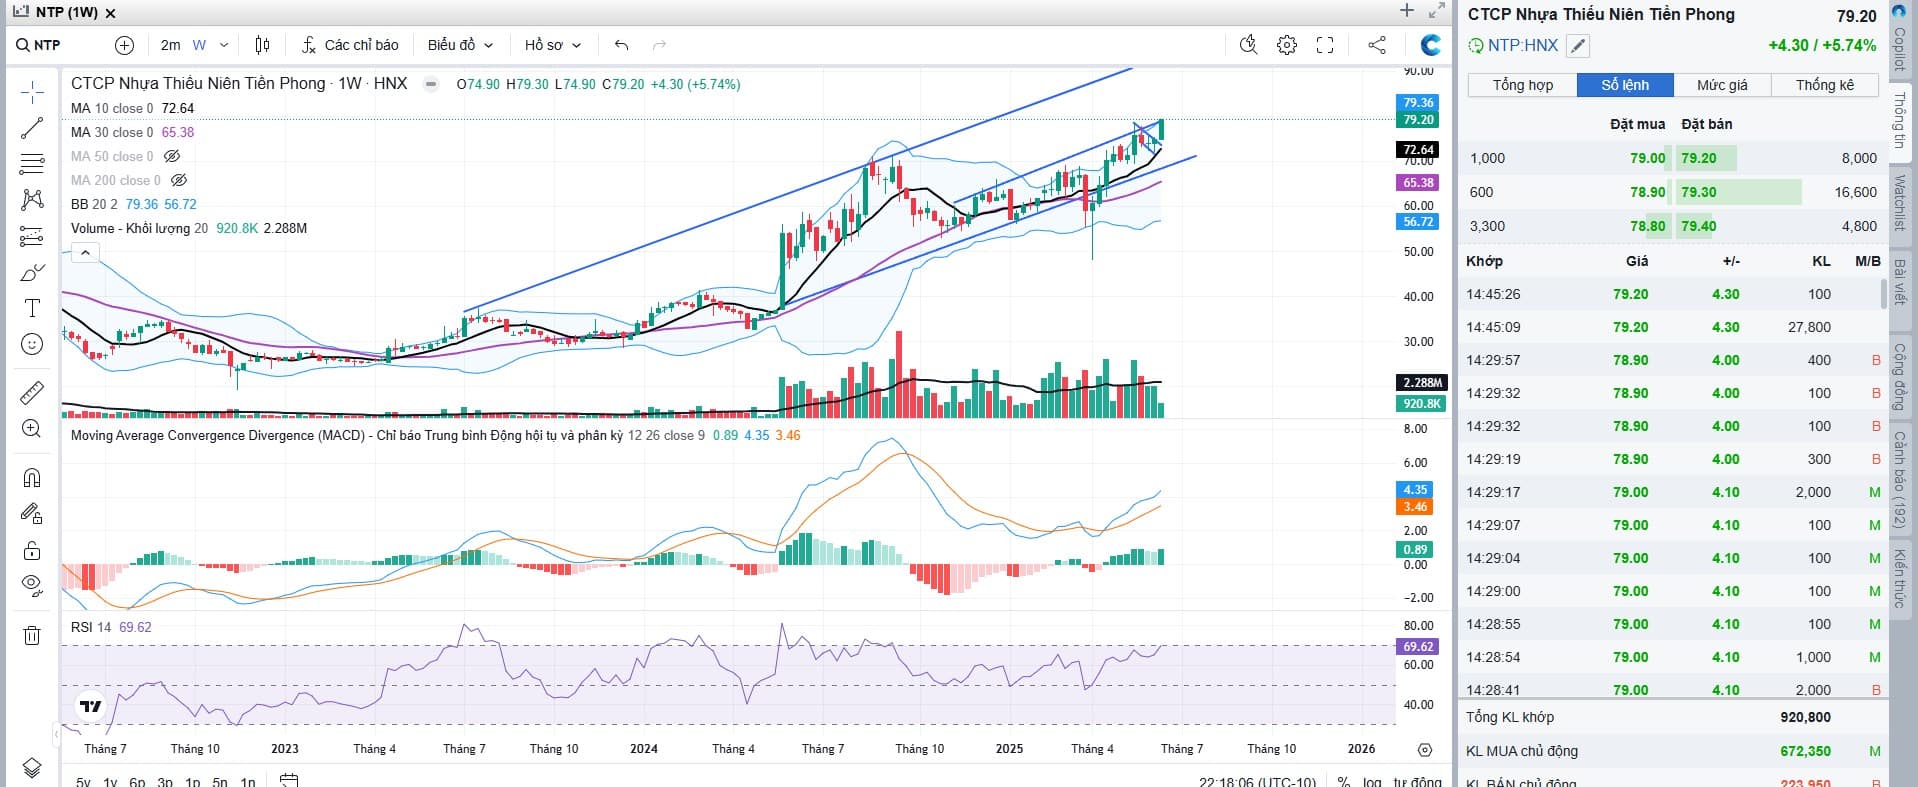Switch to the Mức giá tab
Screen dimensions: 1918x787
[1722, 85]
